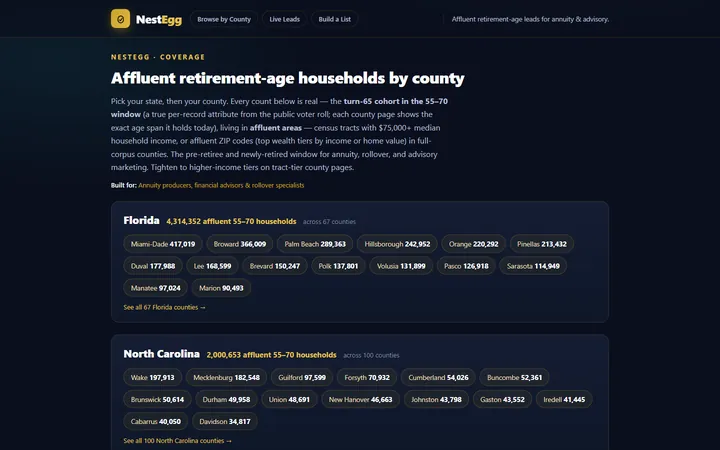The height and width of the screenshot is (450, 720).
Task: Click the NestEgg brand name
Action: pos(159,19)
